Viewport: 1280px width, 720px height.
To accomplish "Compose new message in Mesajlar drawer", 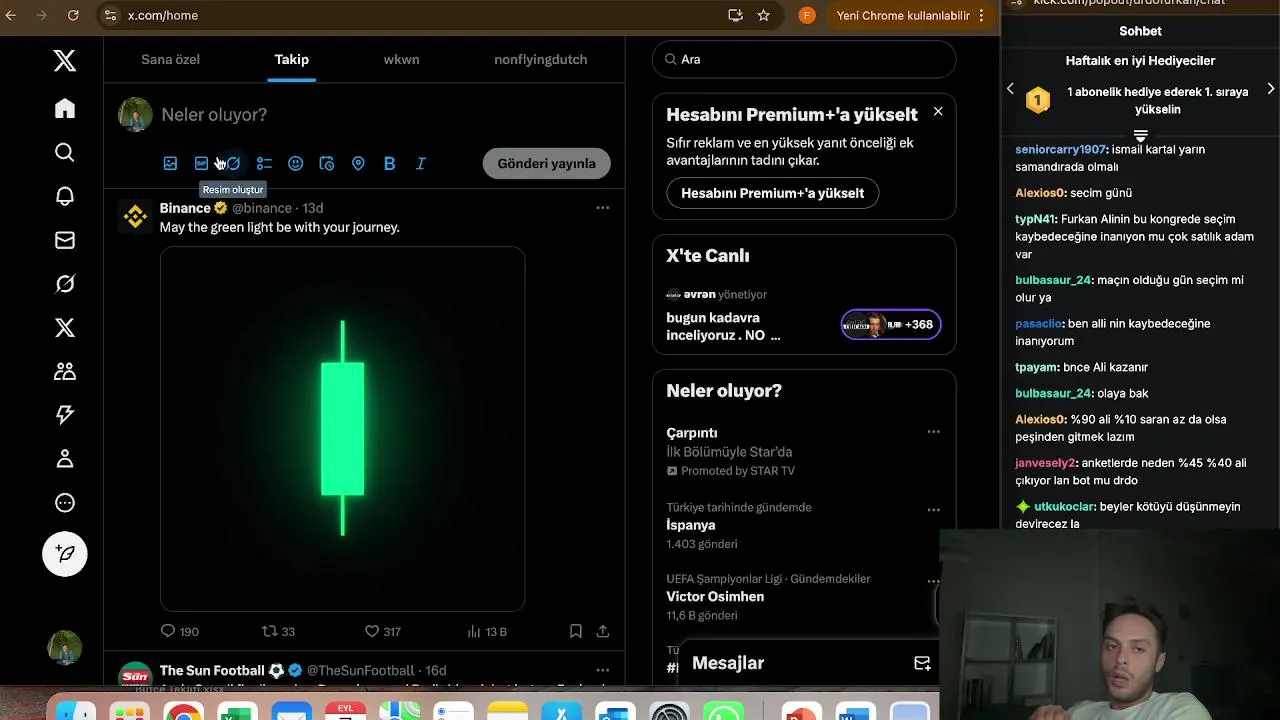I will [x=922, y=663].
